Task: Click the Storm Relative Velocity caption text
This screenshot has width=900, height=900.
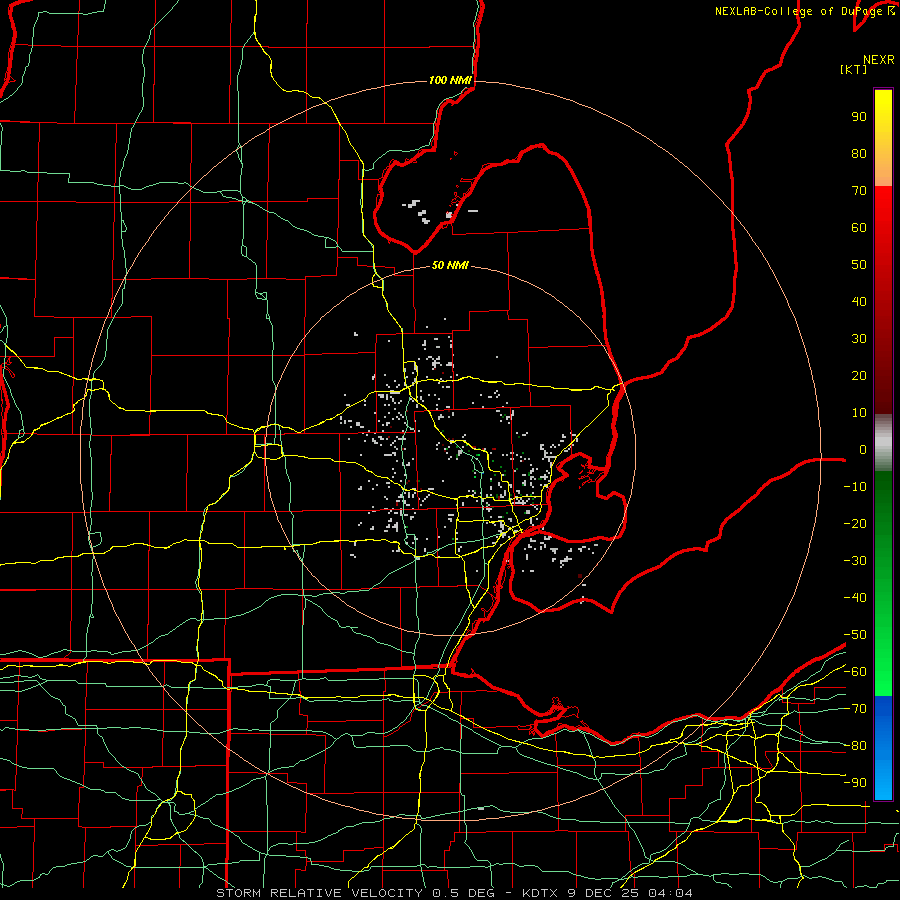Action: pyautogui.click(x=454, y=893)
